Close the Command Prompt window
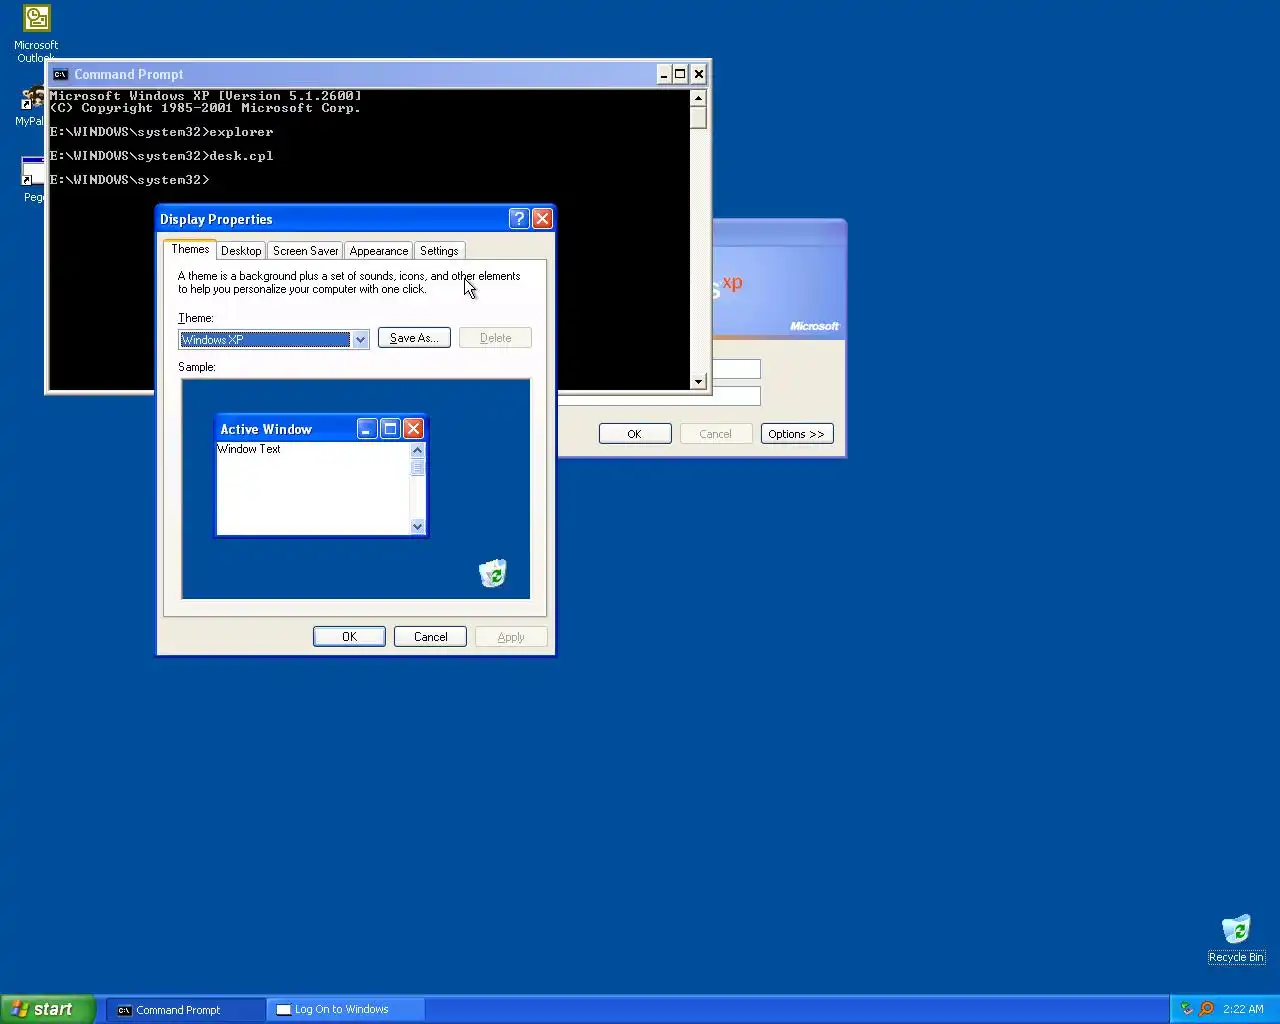 click(x=699, y=74)
